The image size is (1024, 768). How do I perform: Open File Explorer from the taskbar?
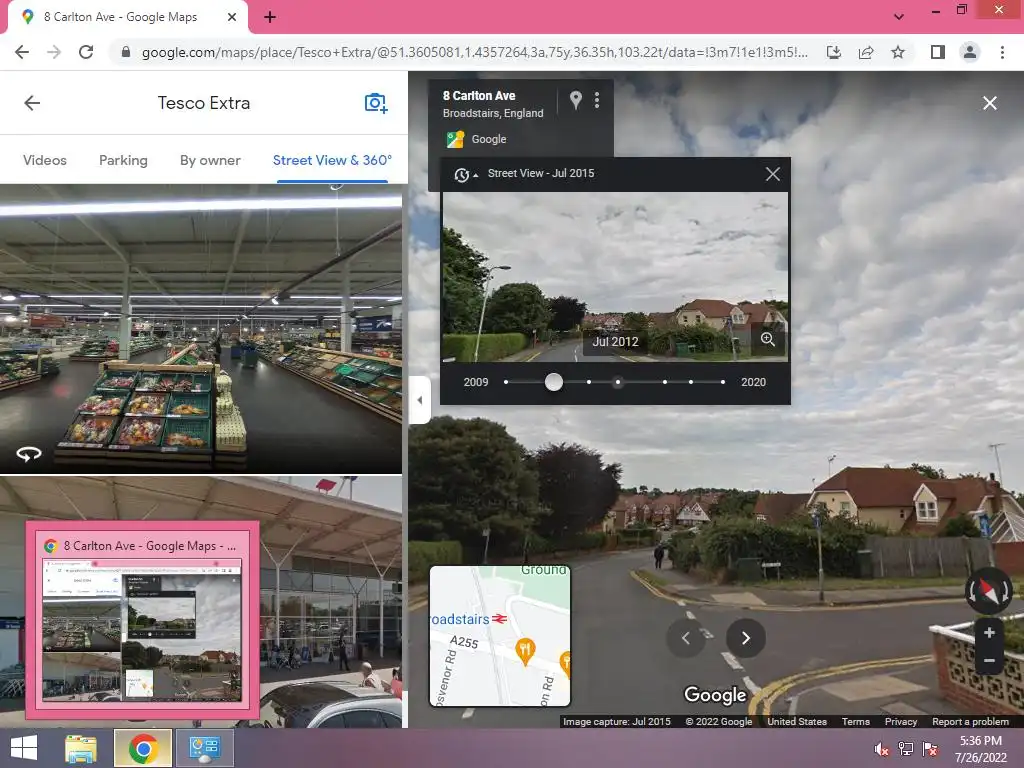(81, 748)
